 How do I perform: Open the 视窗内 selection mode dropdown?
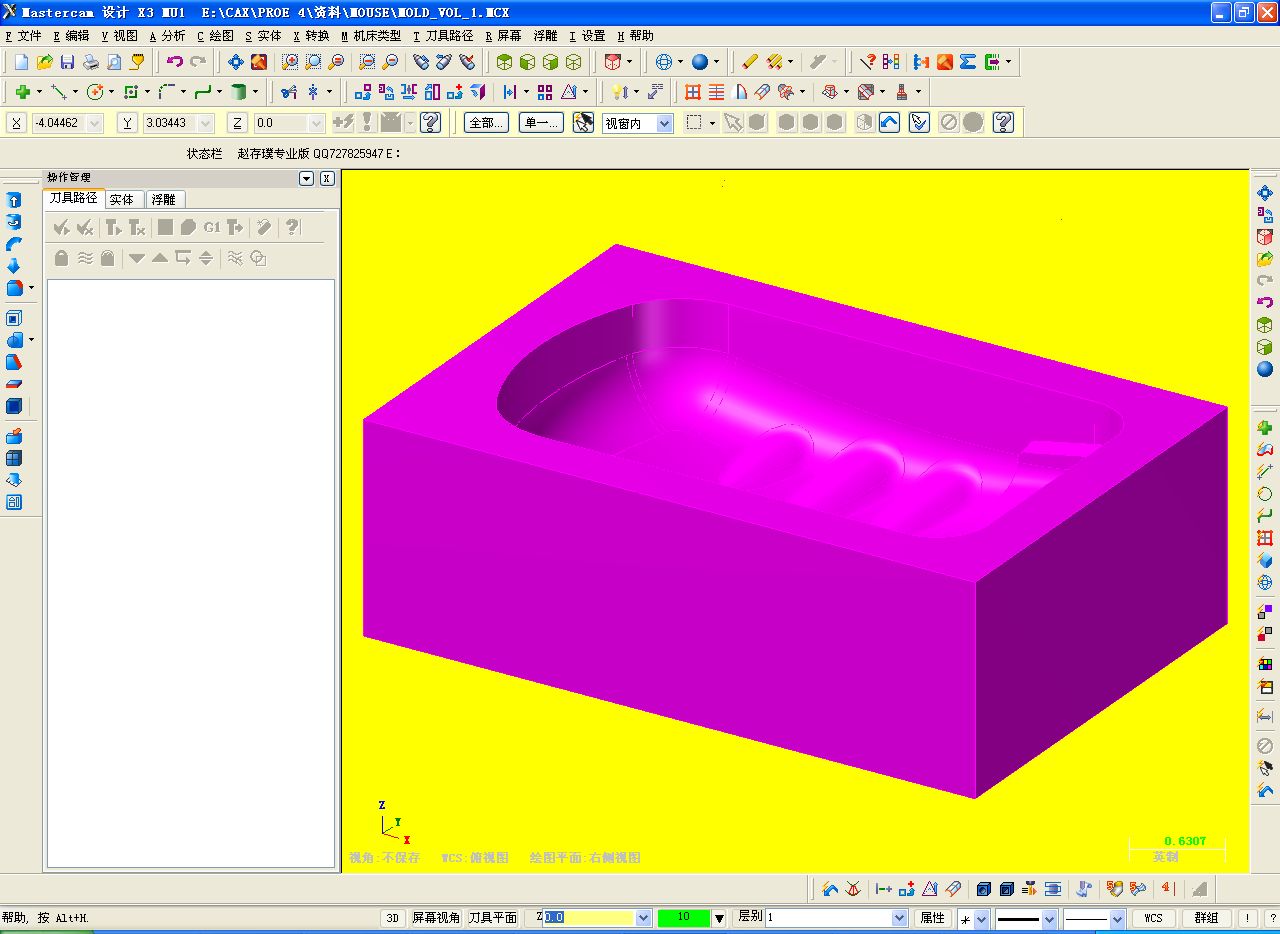(664, 123)
